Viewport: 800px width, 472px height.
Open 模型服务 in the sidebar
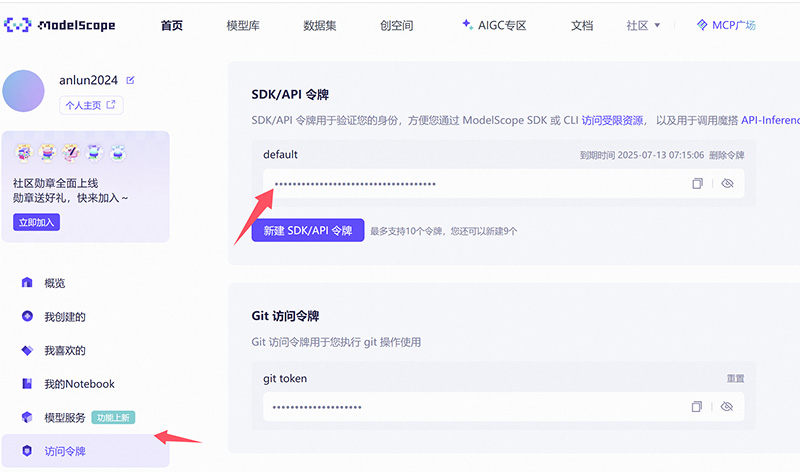(x=65, y=417)
